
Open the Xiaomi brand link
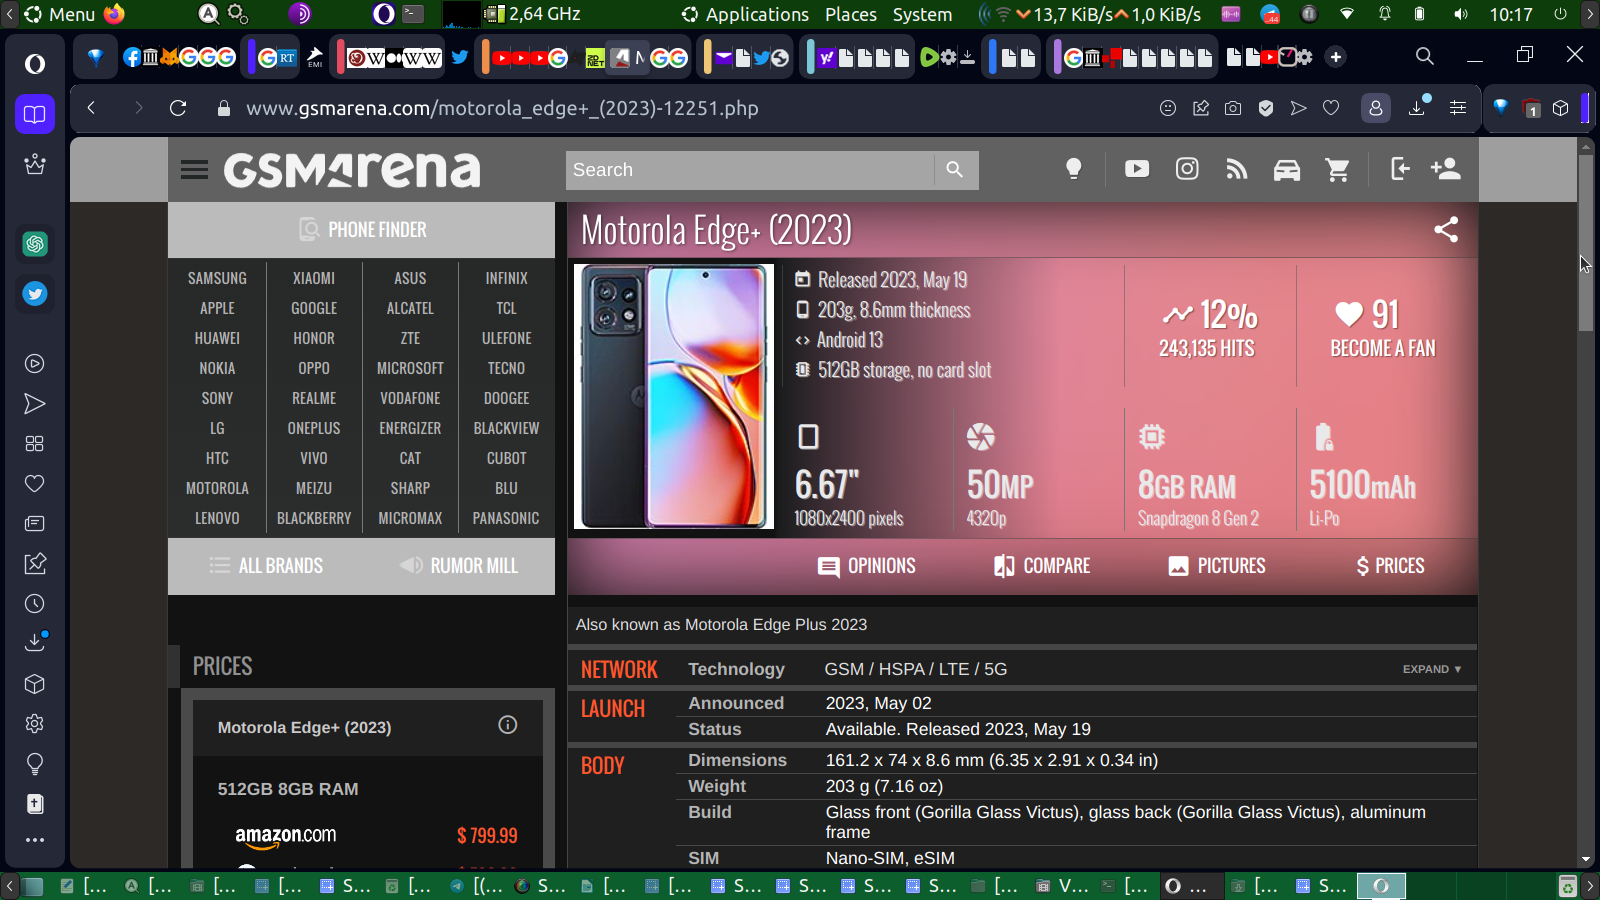tap(314, 279)
